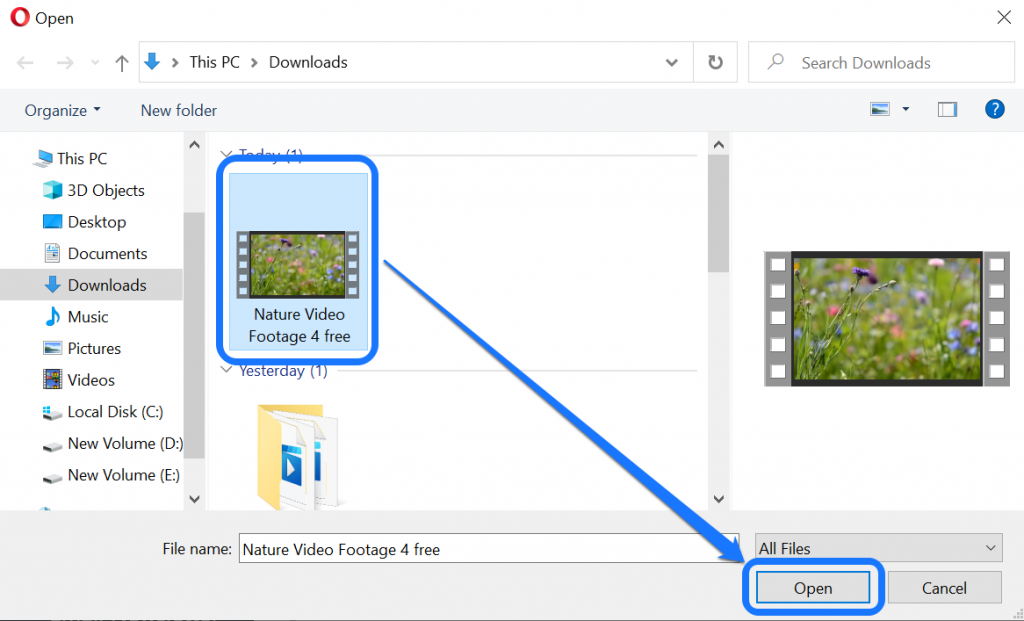Open recent locations dropdown arrow
This screenshot has width=1024, height=621.
95,63
